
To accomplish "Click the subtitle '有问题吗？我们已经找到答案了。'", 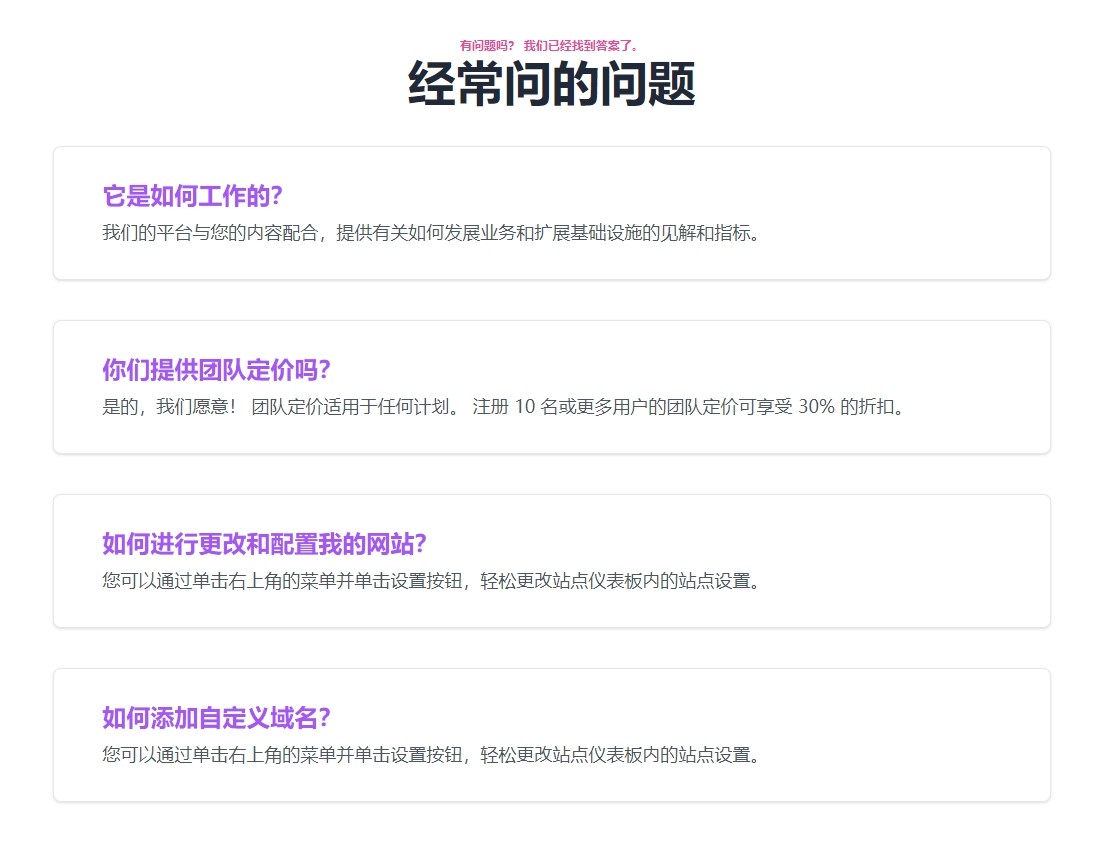I will tap(550, 46).
